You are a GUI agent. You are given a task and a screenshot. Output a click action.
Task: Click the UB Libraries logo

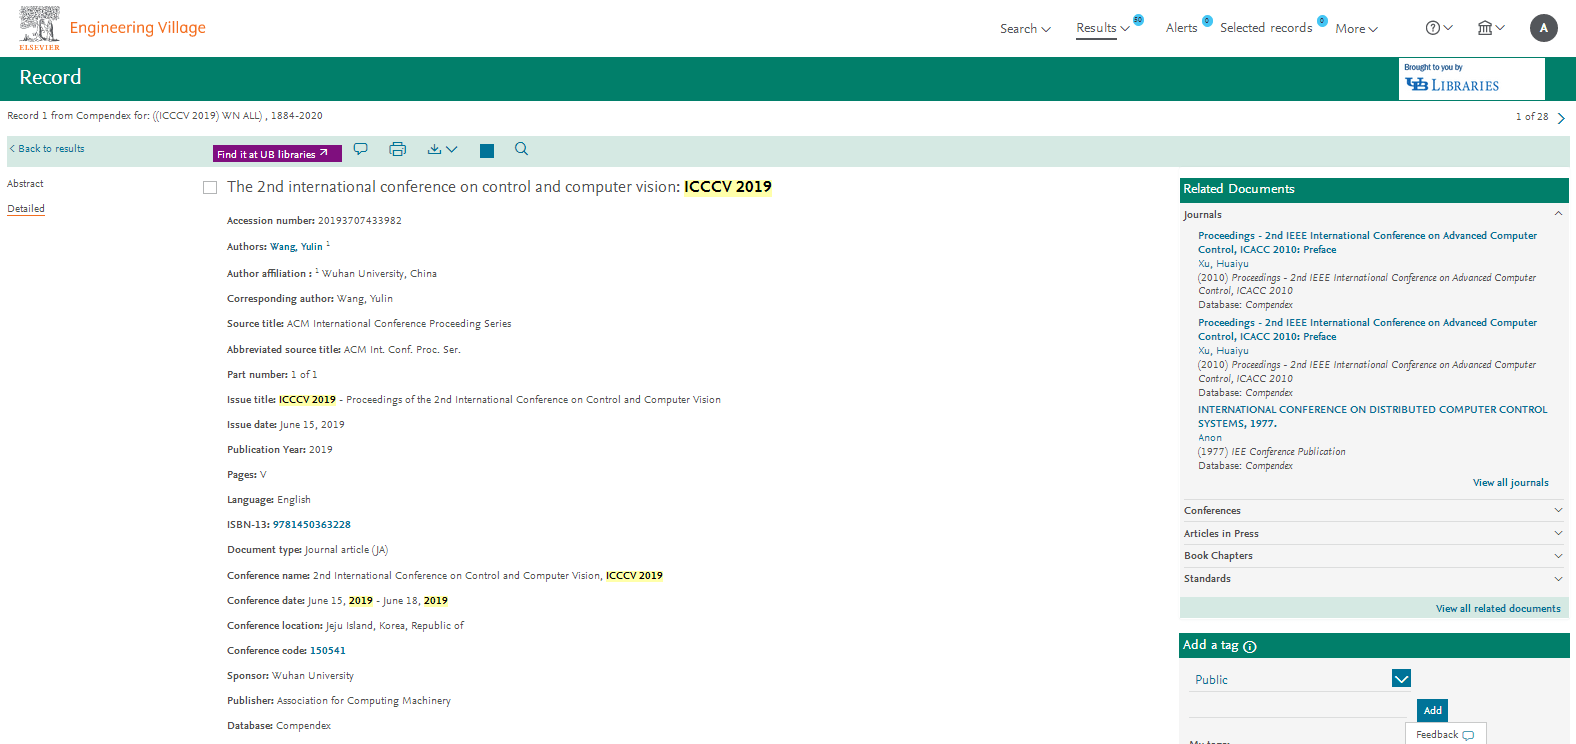1472,79
